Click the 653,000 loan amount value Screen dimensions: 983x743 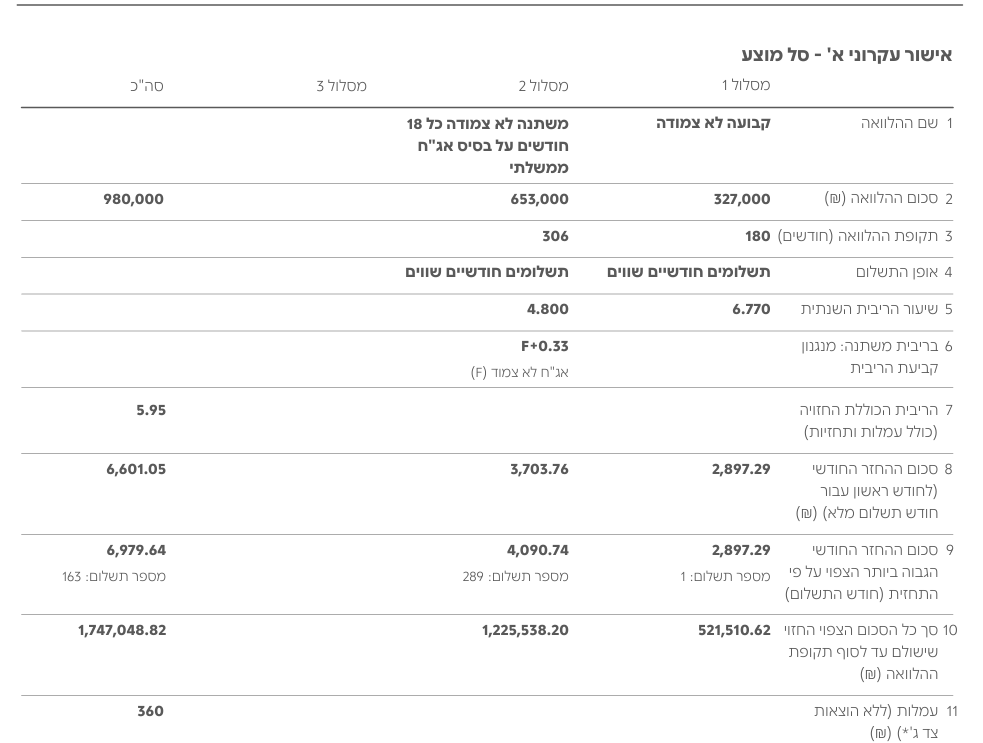pyautogui.click(x=539, y=199)
